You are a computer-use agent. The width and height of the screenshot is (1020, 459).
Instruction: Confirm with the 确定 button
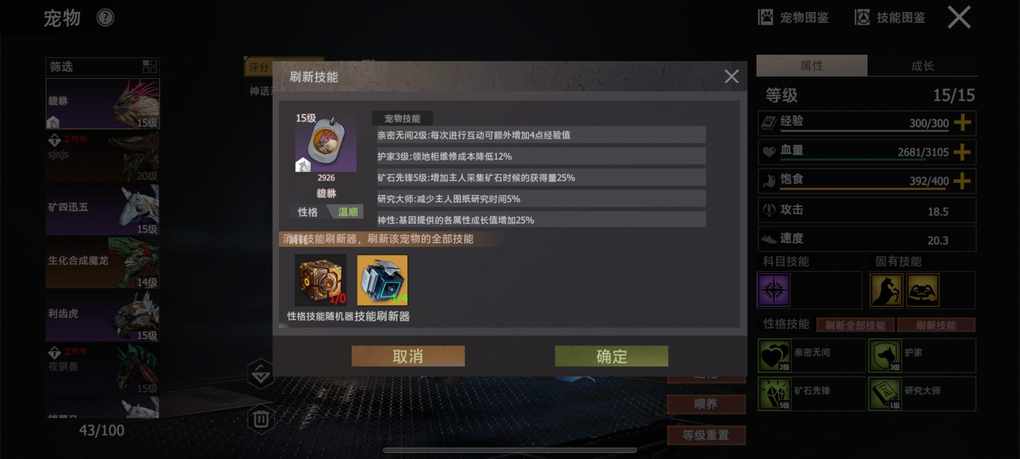tap(611, 356)
